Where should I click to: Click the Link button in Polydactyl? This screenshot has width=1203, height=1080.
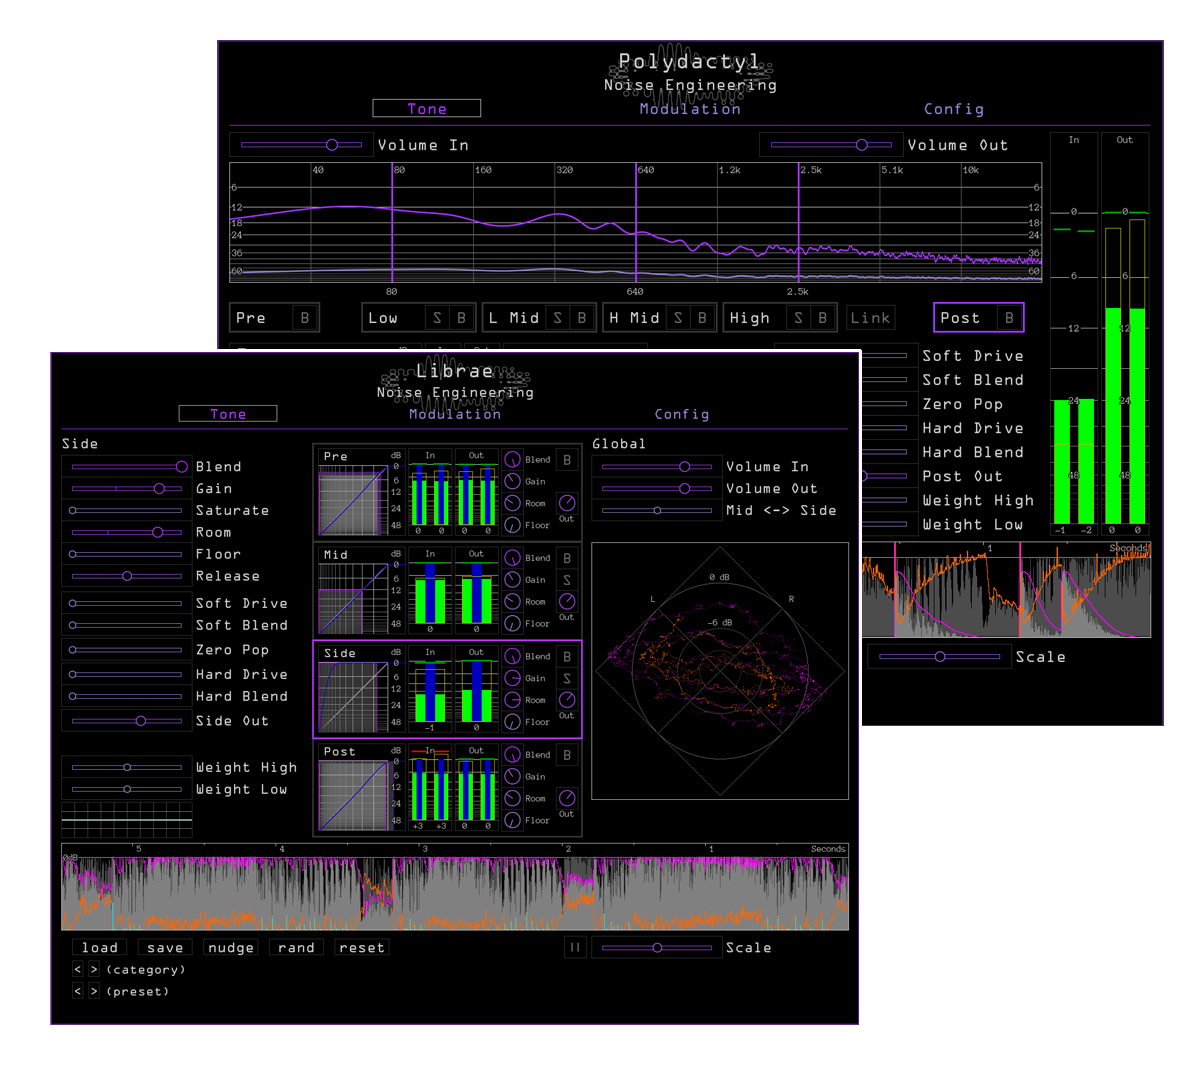[x=870, y=318]
